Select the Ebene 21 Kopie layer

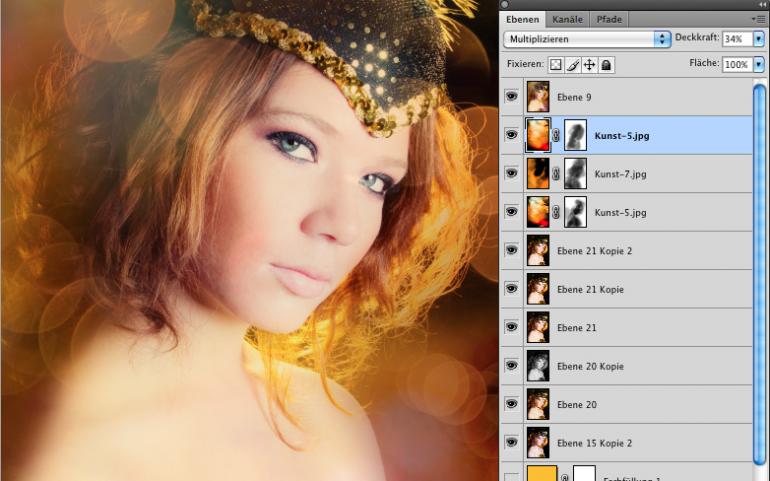pos(590,289)
